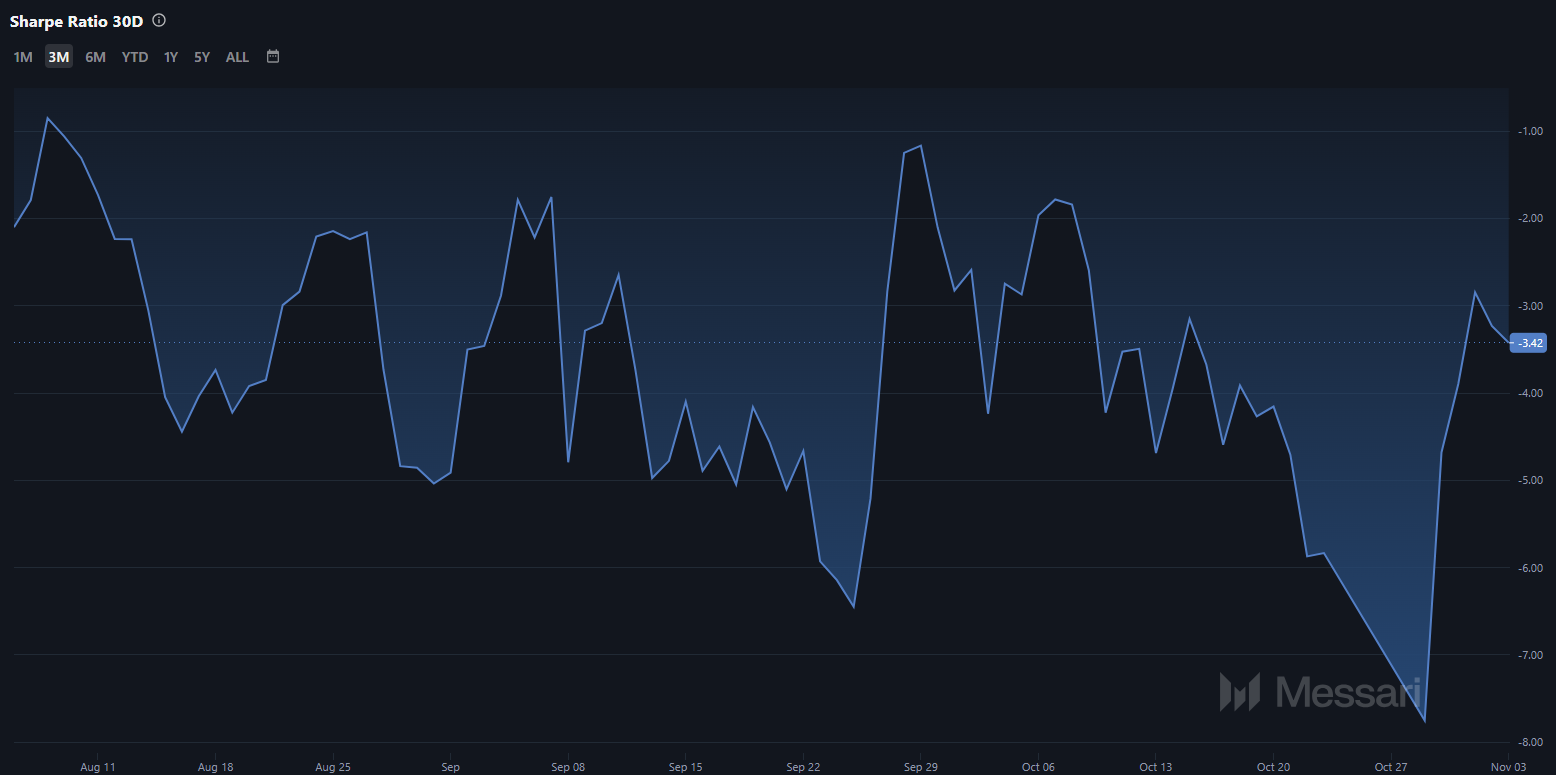Click the Sep 29 x-axis label
This screenshot has height=775, width=1556.
pos(920,767)
